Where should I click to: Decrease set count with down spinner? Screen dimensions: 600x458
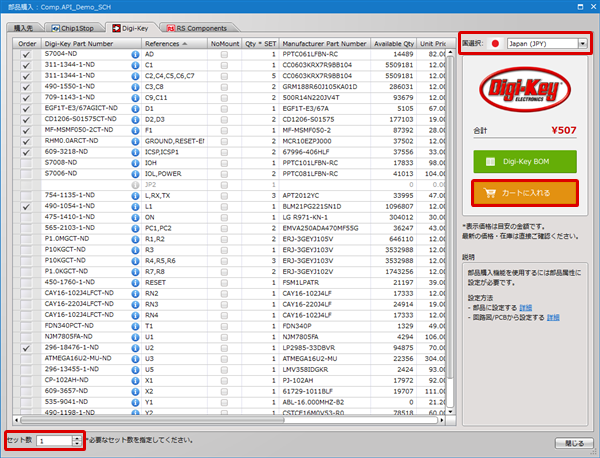[77, 443]
